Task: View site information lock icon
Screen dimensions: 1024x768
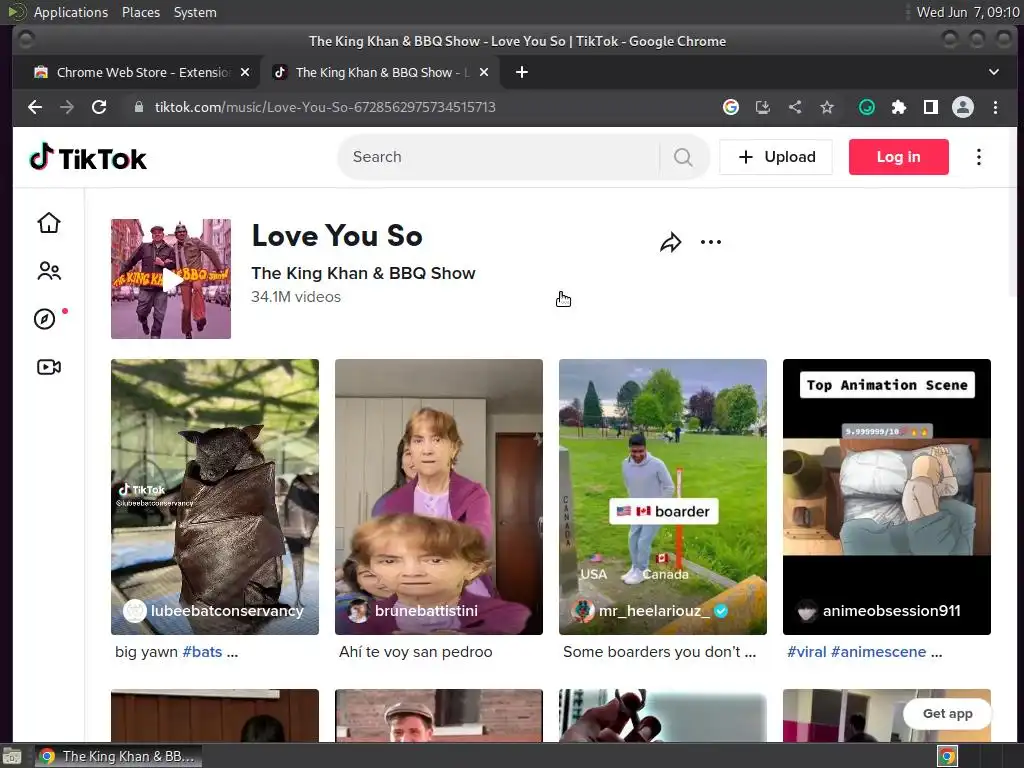Action: 138,107
